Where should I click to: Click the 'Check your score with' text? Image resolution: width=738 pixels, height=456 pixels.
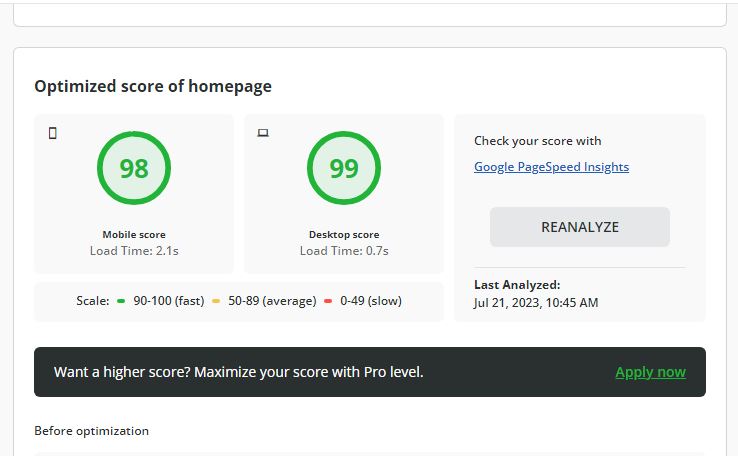pos(537,141)
